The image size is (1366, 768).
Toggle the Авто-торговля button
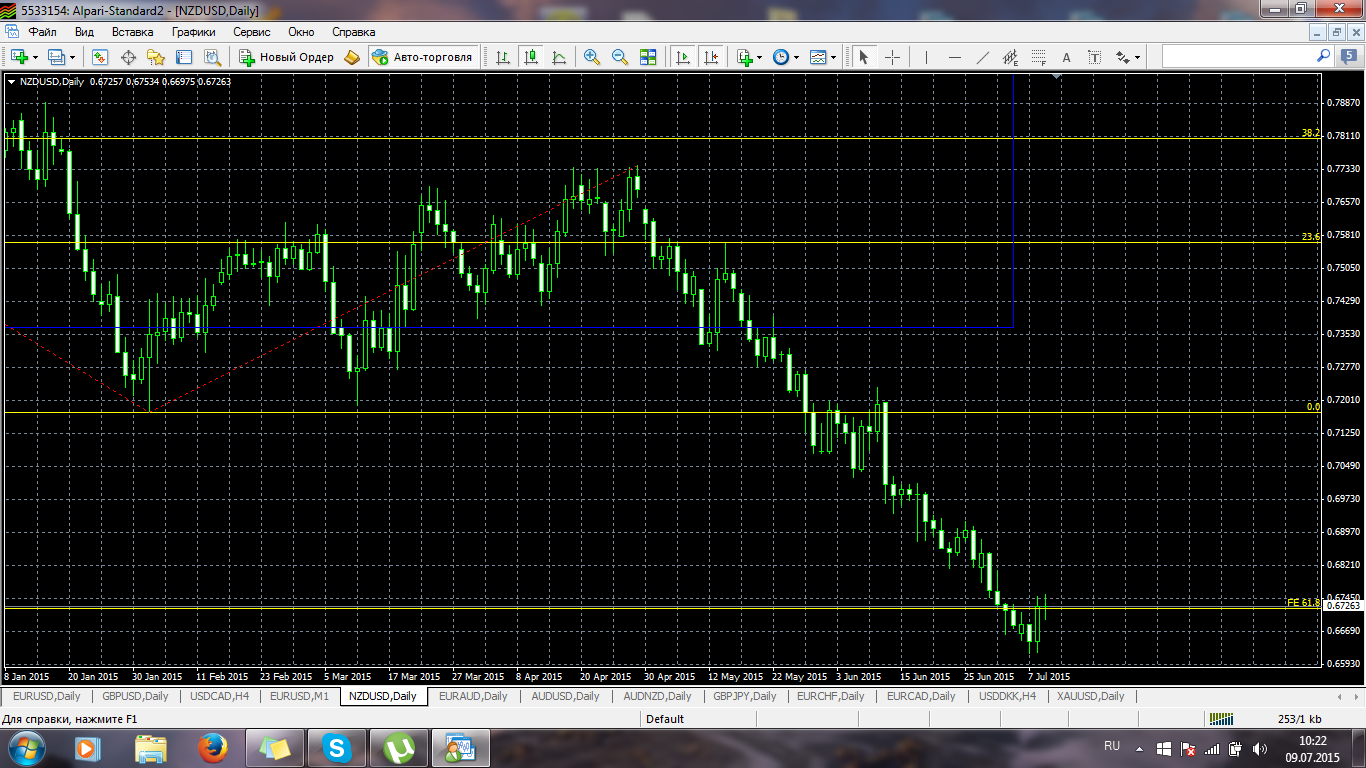point(422,57)
